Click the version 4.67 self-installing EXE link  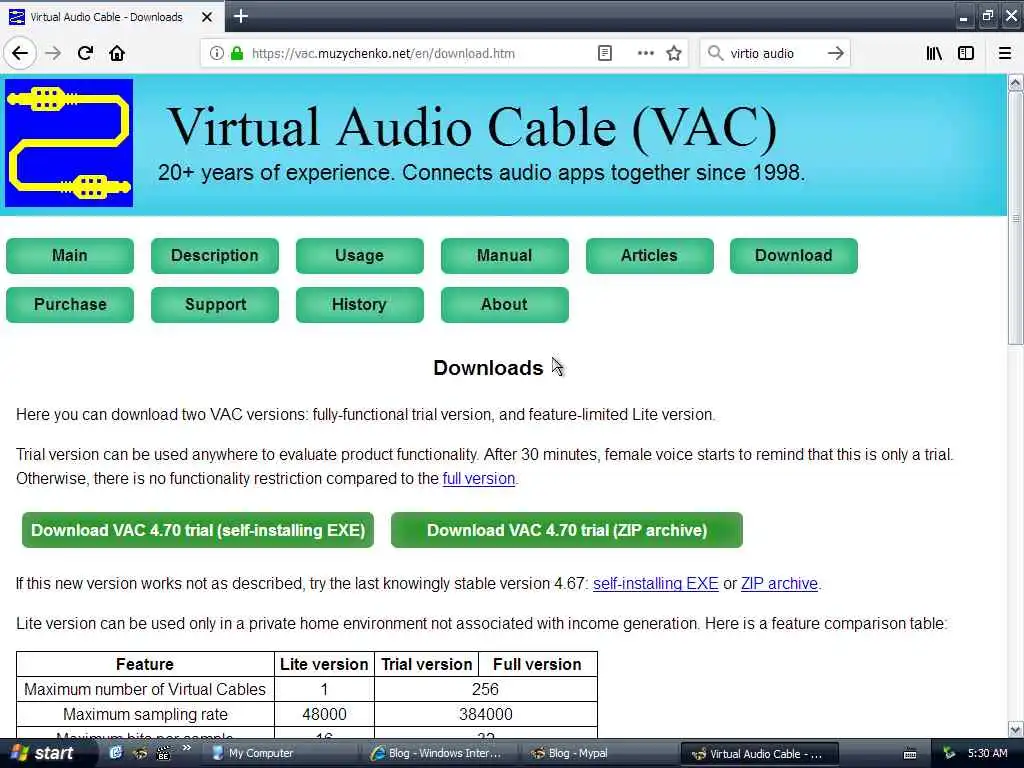pyautogui.click(x=656, y=583)
